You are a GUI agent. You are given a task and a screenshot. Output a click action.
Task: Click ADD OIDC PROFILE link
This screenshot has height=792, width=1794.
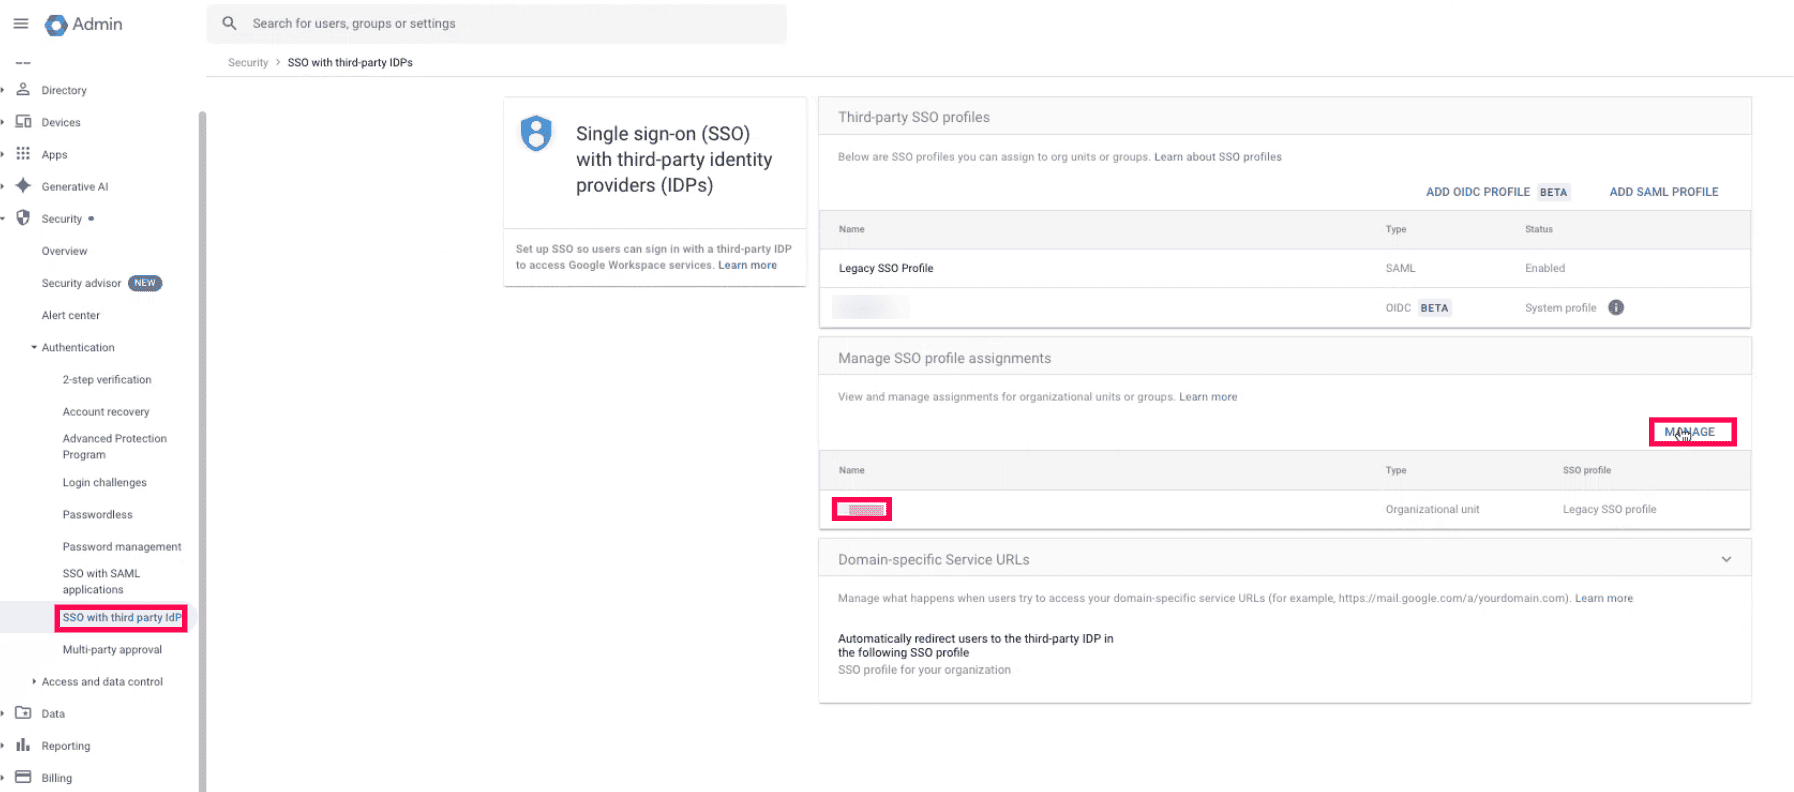tap(1477, 191)
